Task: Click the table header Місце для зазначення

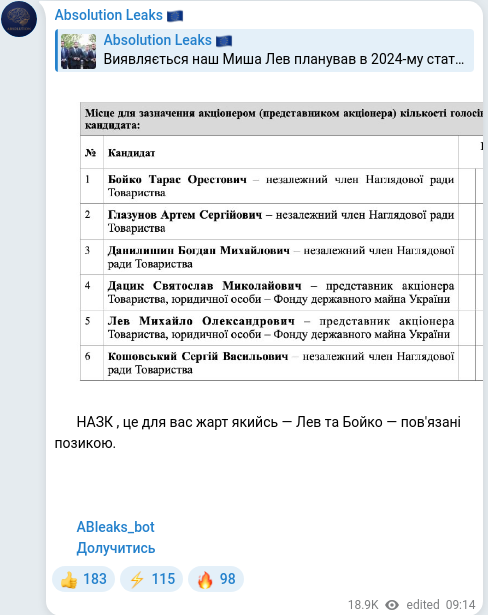Action: click(x=284, y=119)
